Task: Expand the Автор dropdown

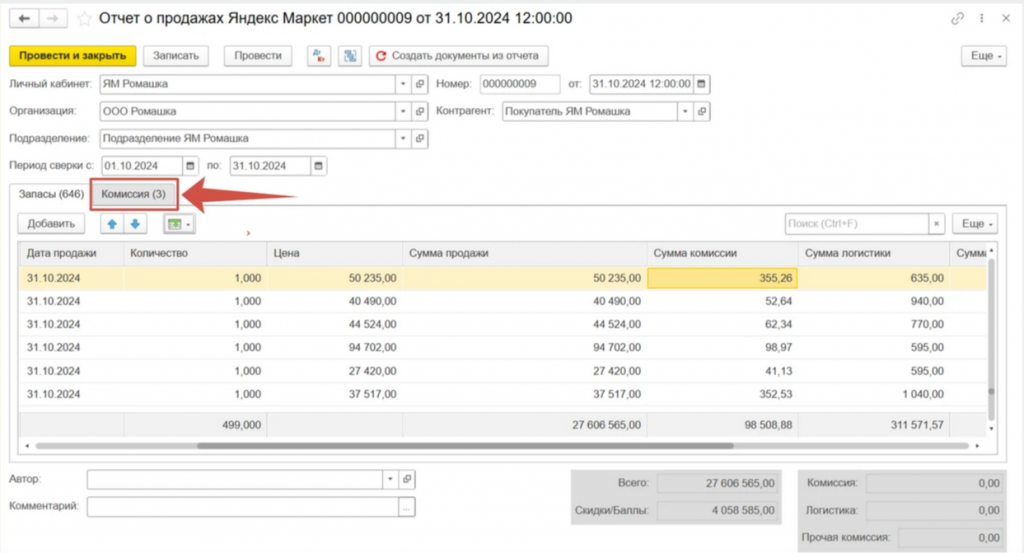Action: pyautogui.click(x=389, y=480)
